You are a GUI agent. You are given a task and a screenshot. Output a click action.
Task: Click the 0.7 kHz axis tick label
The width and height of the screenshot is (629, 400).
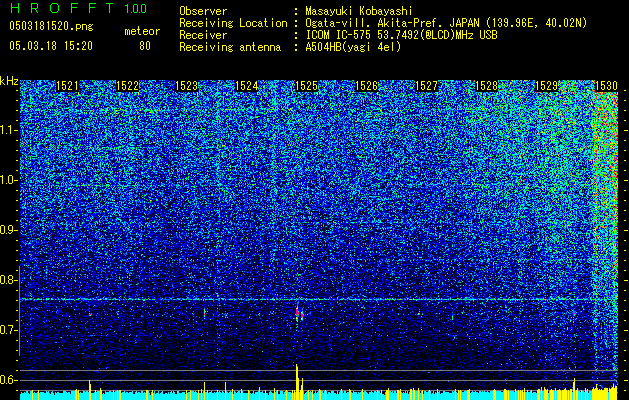(8, 330)
